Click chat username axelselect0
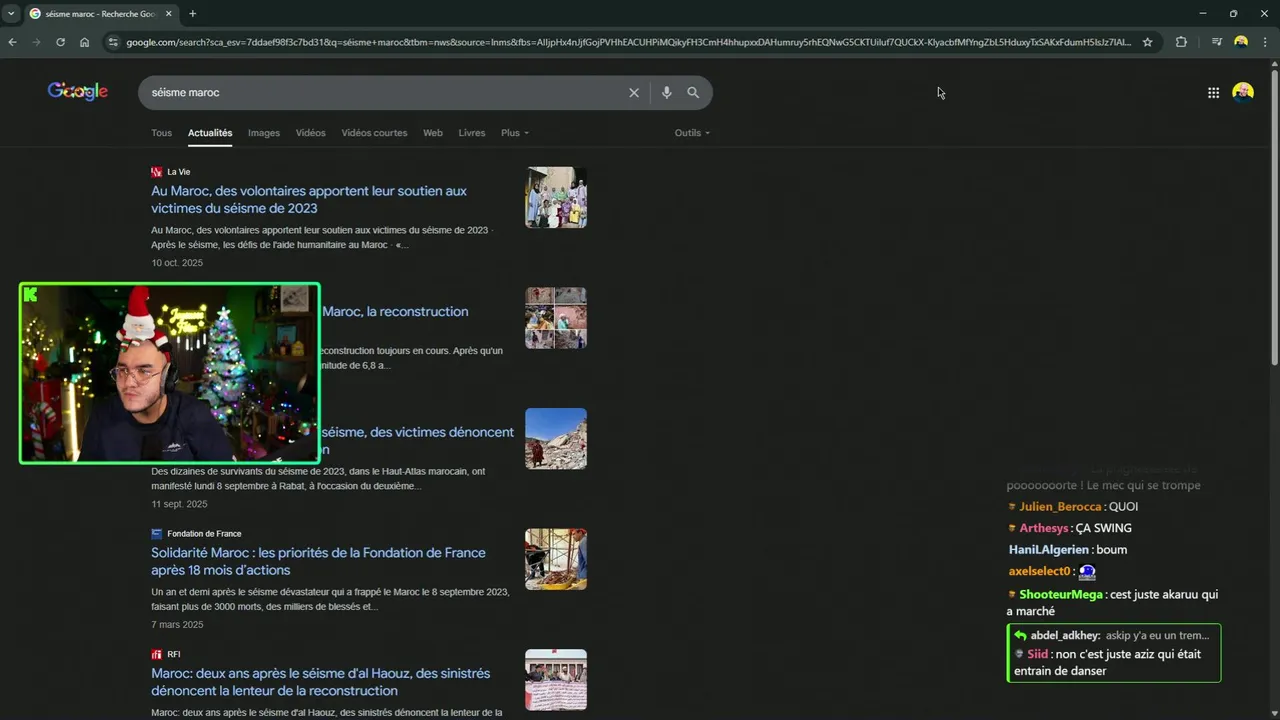Image resolution: width=1280 pixels, height=720 pixels. click(1039, 572)
